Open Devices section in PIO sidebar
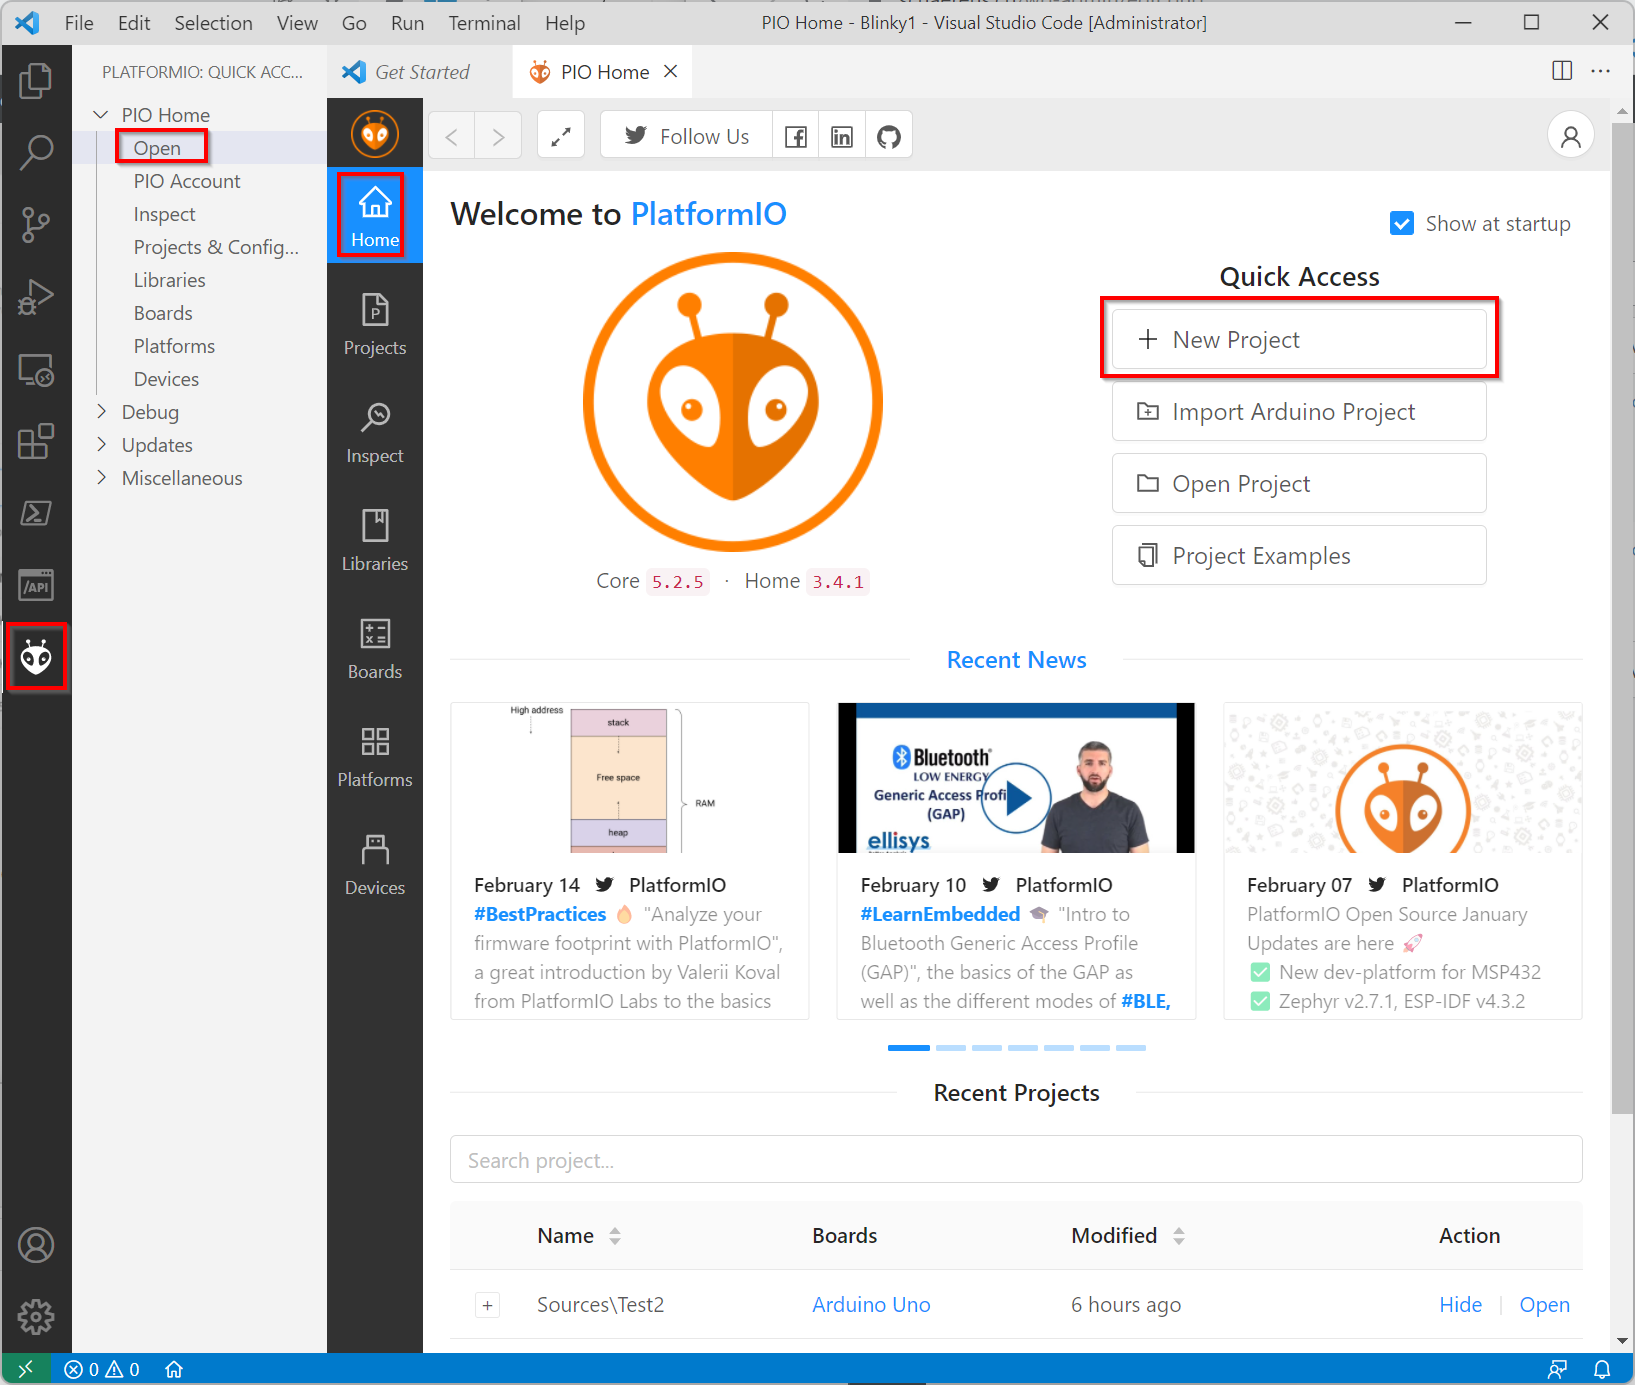This screenshot has height=1385, width=1635. click(375, 864)
